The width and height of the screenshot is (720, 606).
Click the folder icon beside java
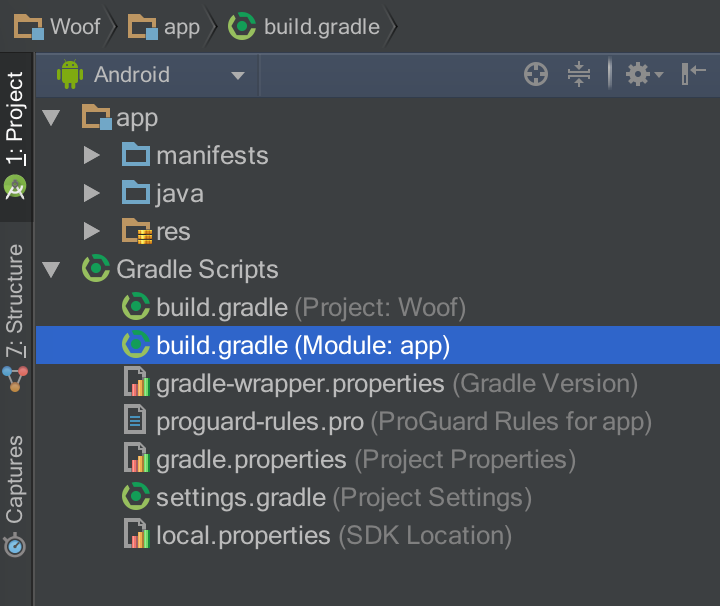pyautogui.click(x=136, y=192)
